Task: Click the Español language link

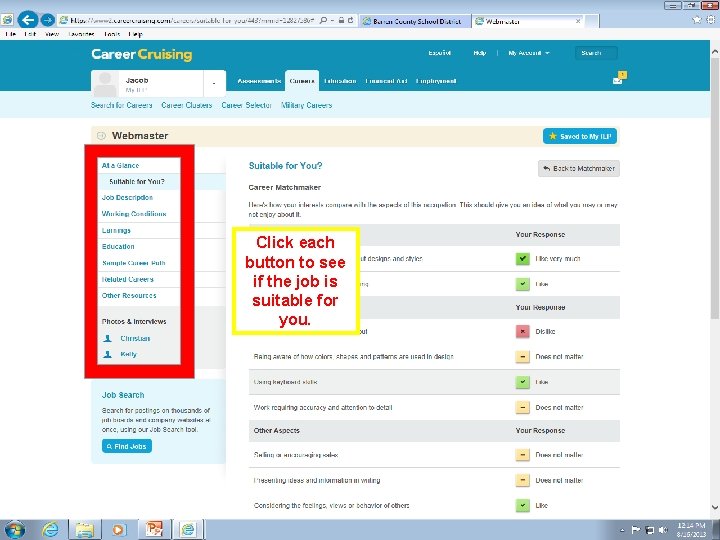Action: tap(439, 53)
